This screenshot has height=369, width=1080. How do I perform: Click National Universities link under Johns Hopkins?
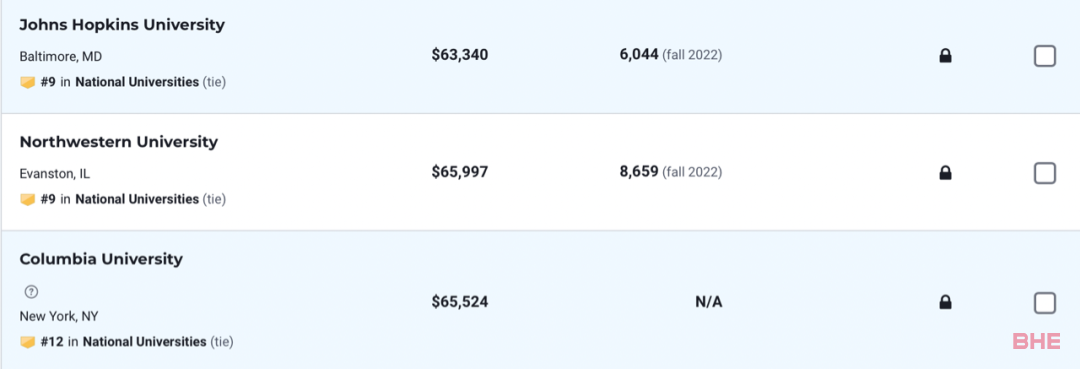click(137, 82)
